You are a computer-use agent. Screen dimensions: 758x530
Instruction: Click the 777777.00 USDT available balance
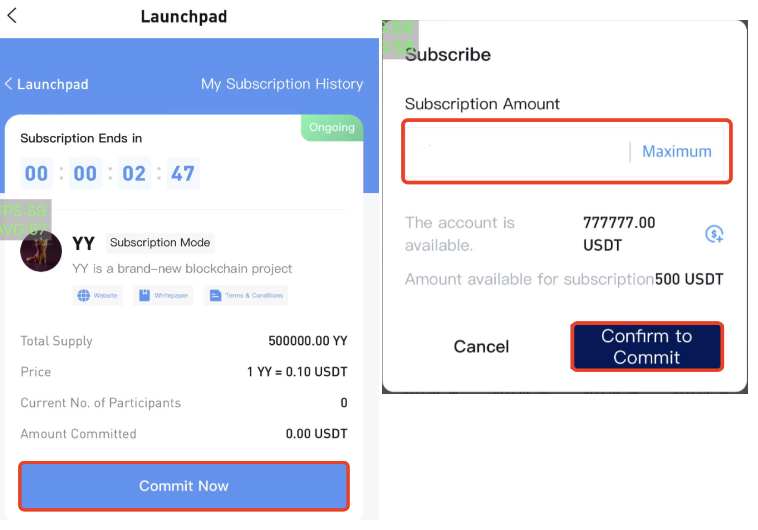pos(619,234)
